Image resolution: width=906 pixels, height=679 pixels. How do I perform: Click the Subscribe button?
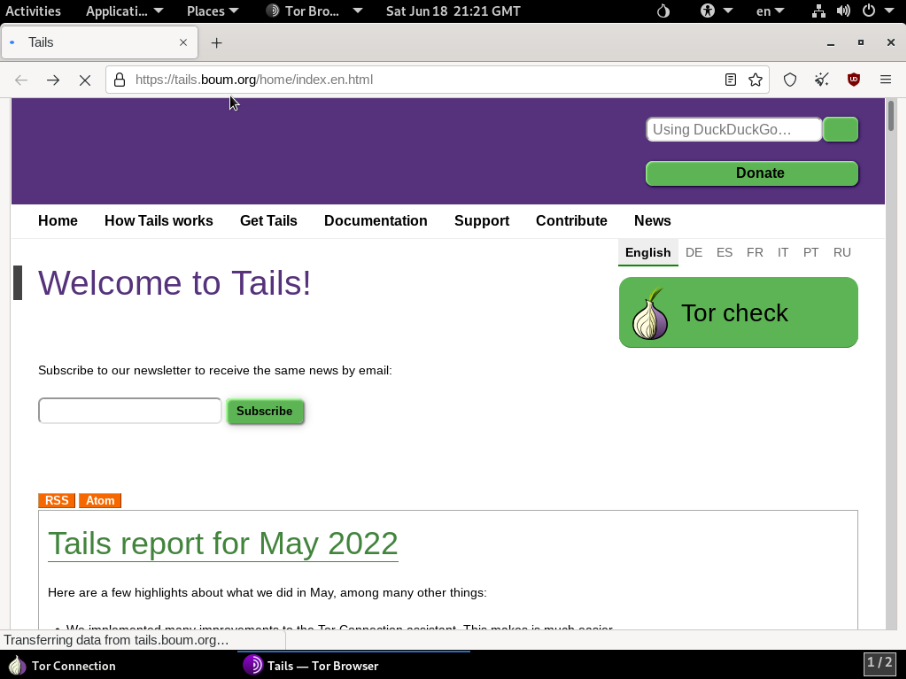(265, 411)
